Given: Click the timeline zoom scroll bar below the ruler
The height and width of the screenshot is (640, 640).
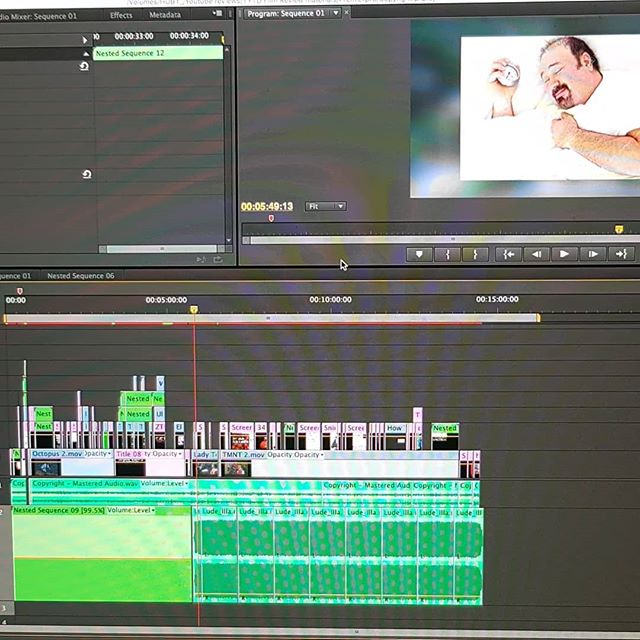Looking at the screenshot, I should tap(270, 319).
